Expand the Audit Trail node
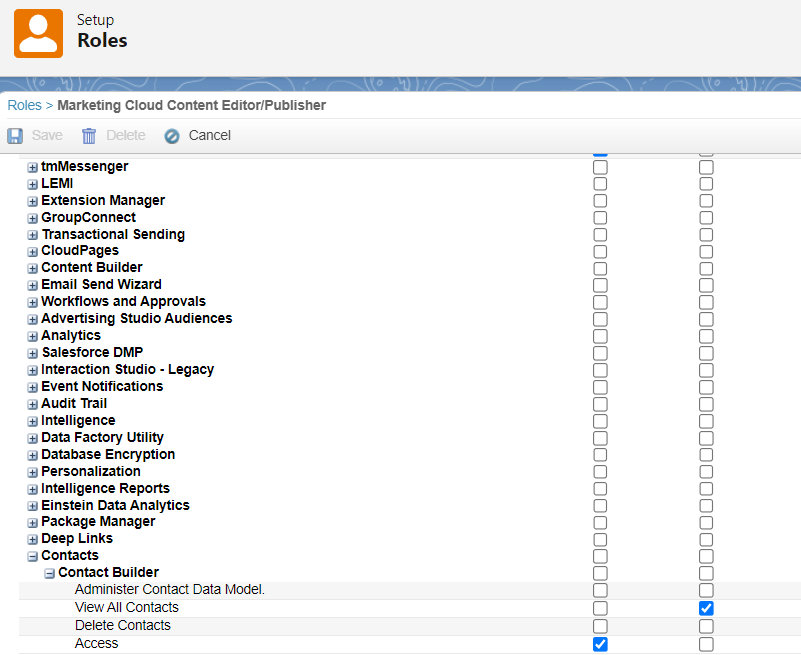 coord(33,404)
